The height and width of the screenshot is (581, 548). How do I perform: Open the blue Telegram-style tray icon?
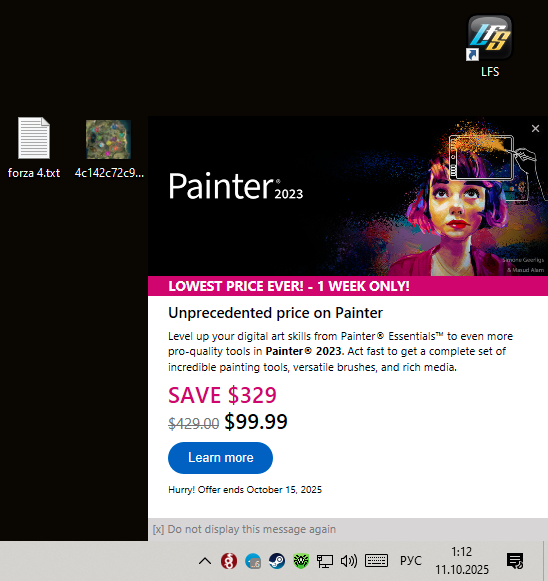click(253, 561)
